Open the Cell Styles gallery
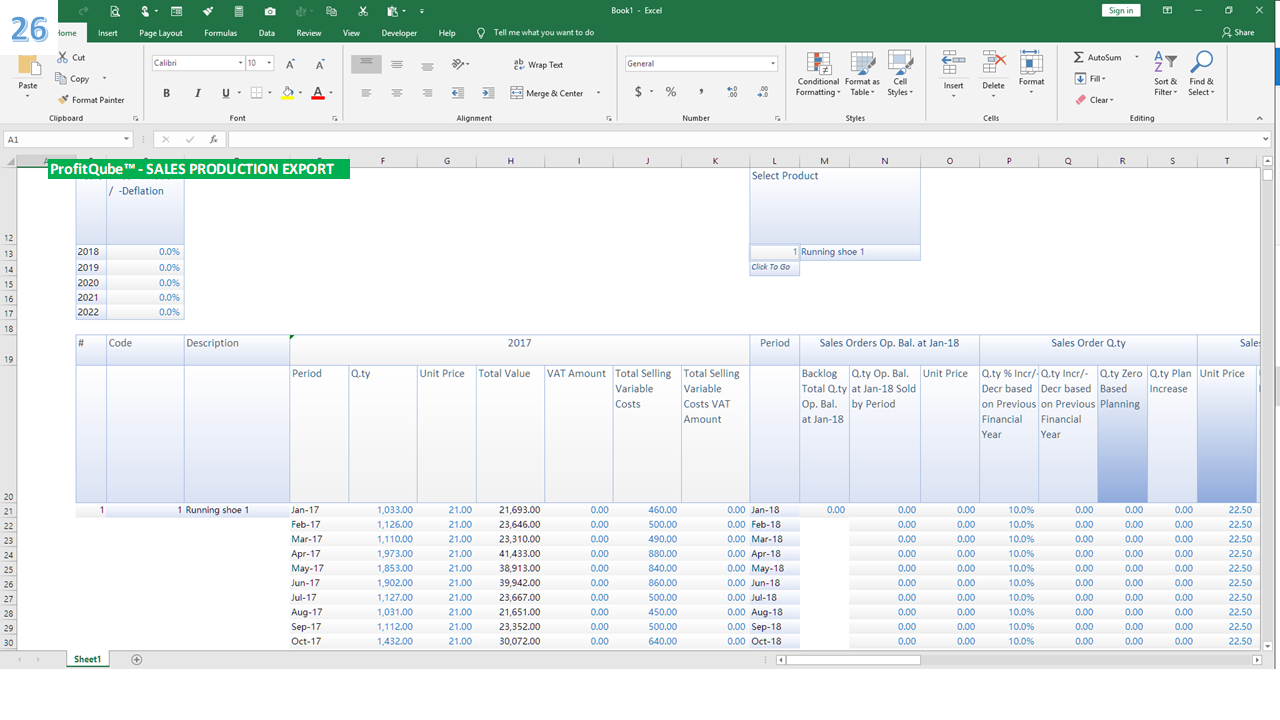The width and height of the screenshot is (1280, 720). [x=900, y=74]
